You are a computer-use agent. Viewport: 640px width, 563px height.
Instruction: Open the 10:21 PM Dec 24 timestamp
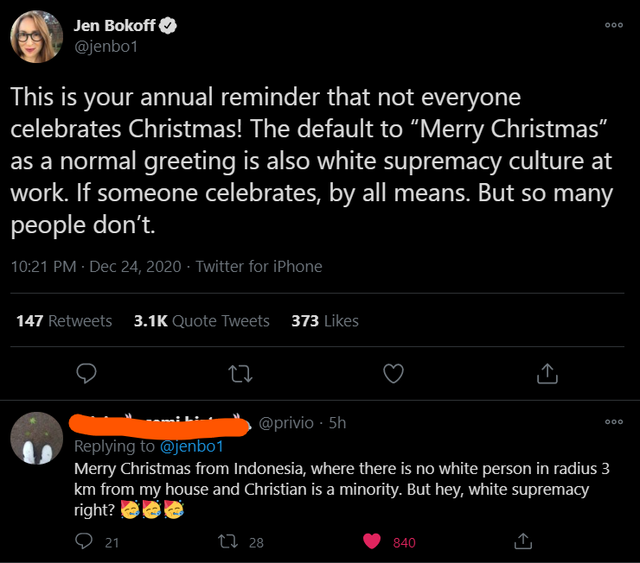pos(97,266)
